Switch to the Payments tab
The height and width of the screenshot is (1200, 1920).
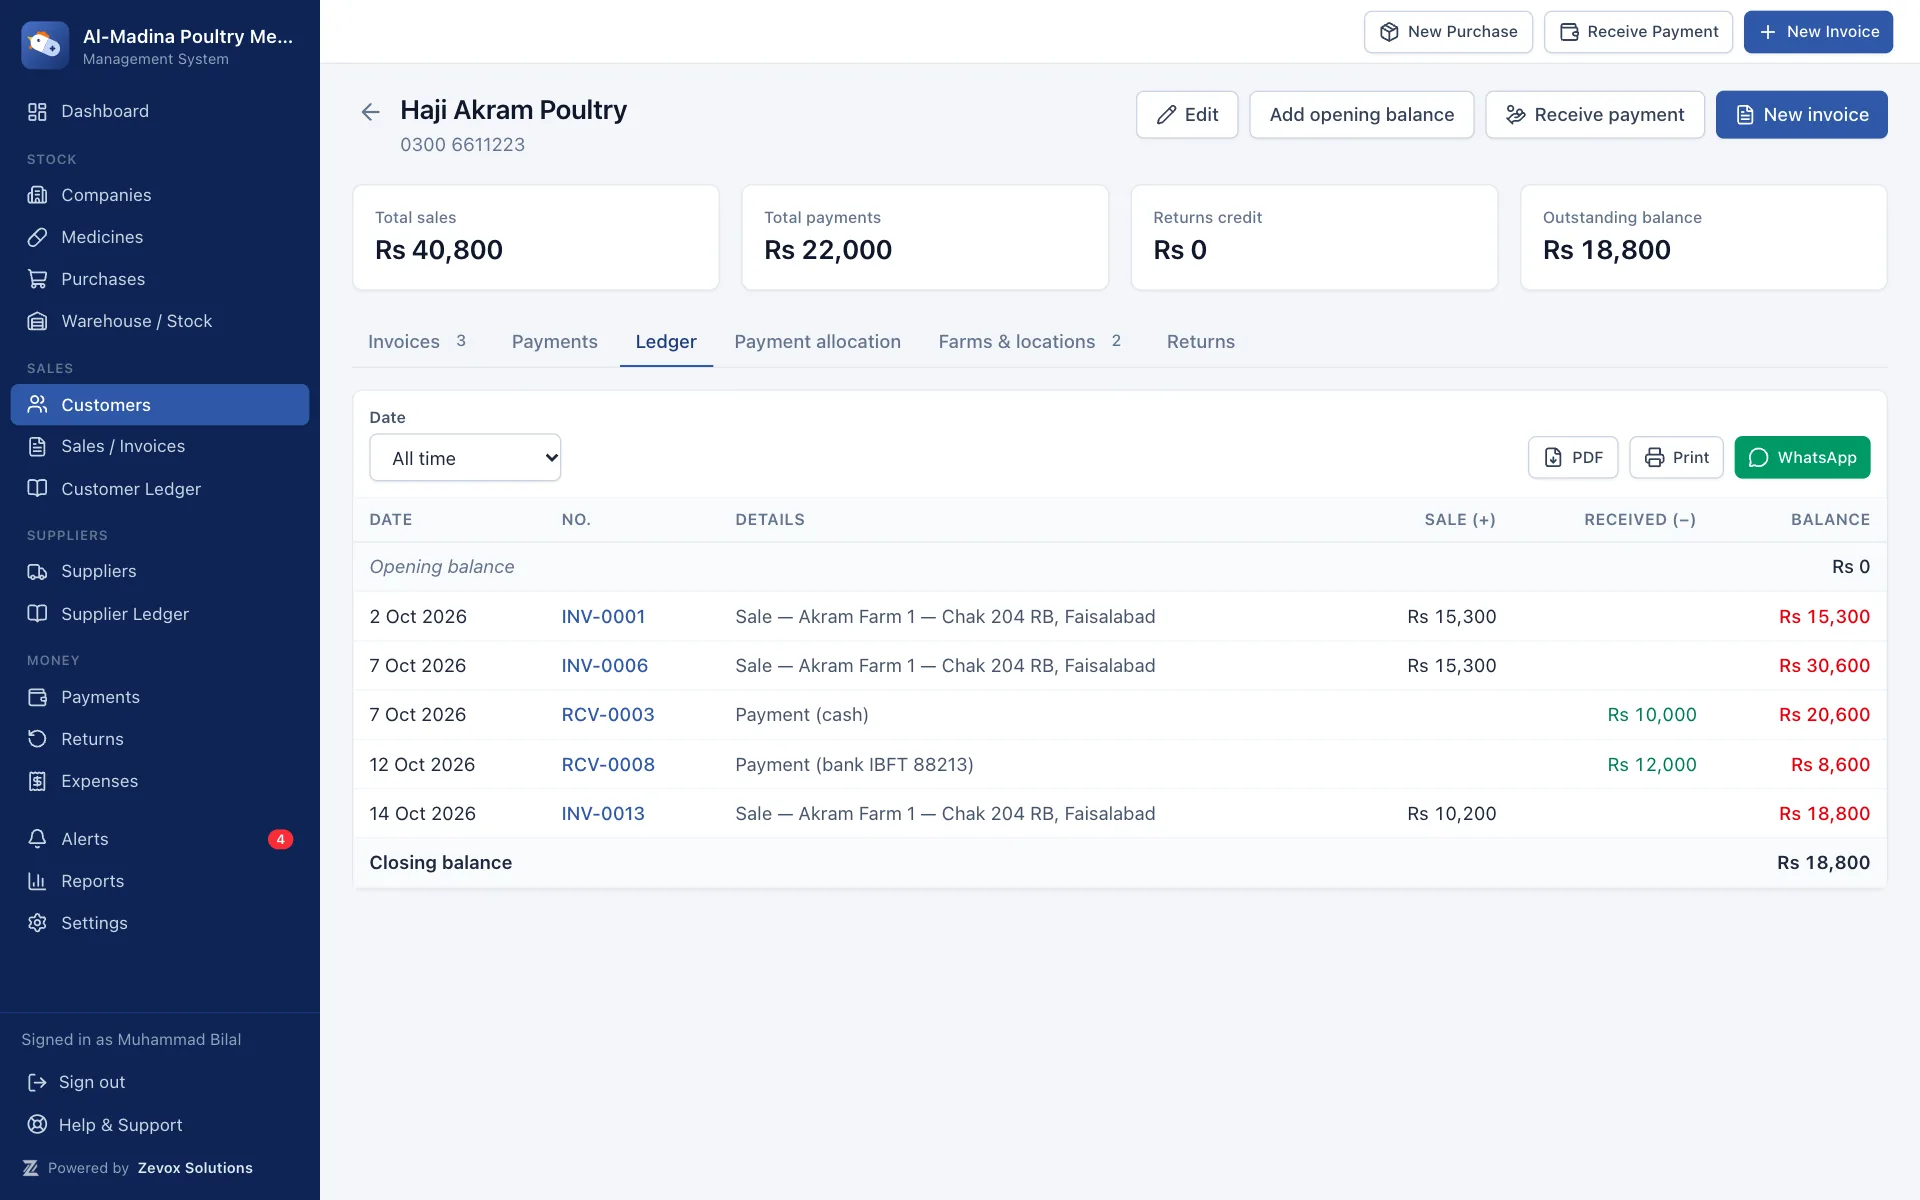[x=555, y=342]
